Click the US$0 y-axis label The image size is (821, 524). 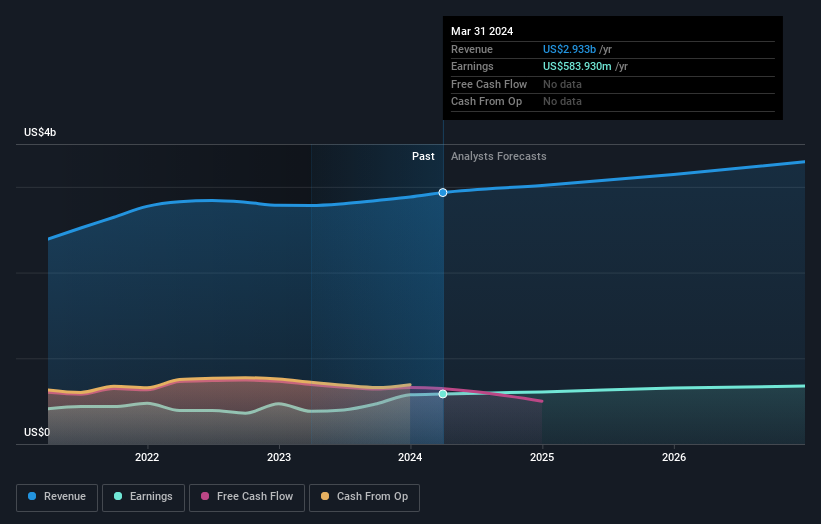(37, 432)
